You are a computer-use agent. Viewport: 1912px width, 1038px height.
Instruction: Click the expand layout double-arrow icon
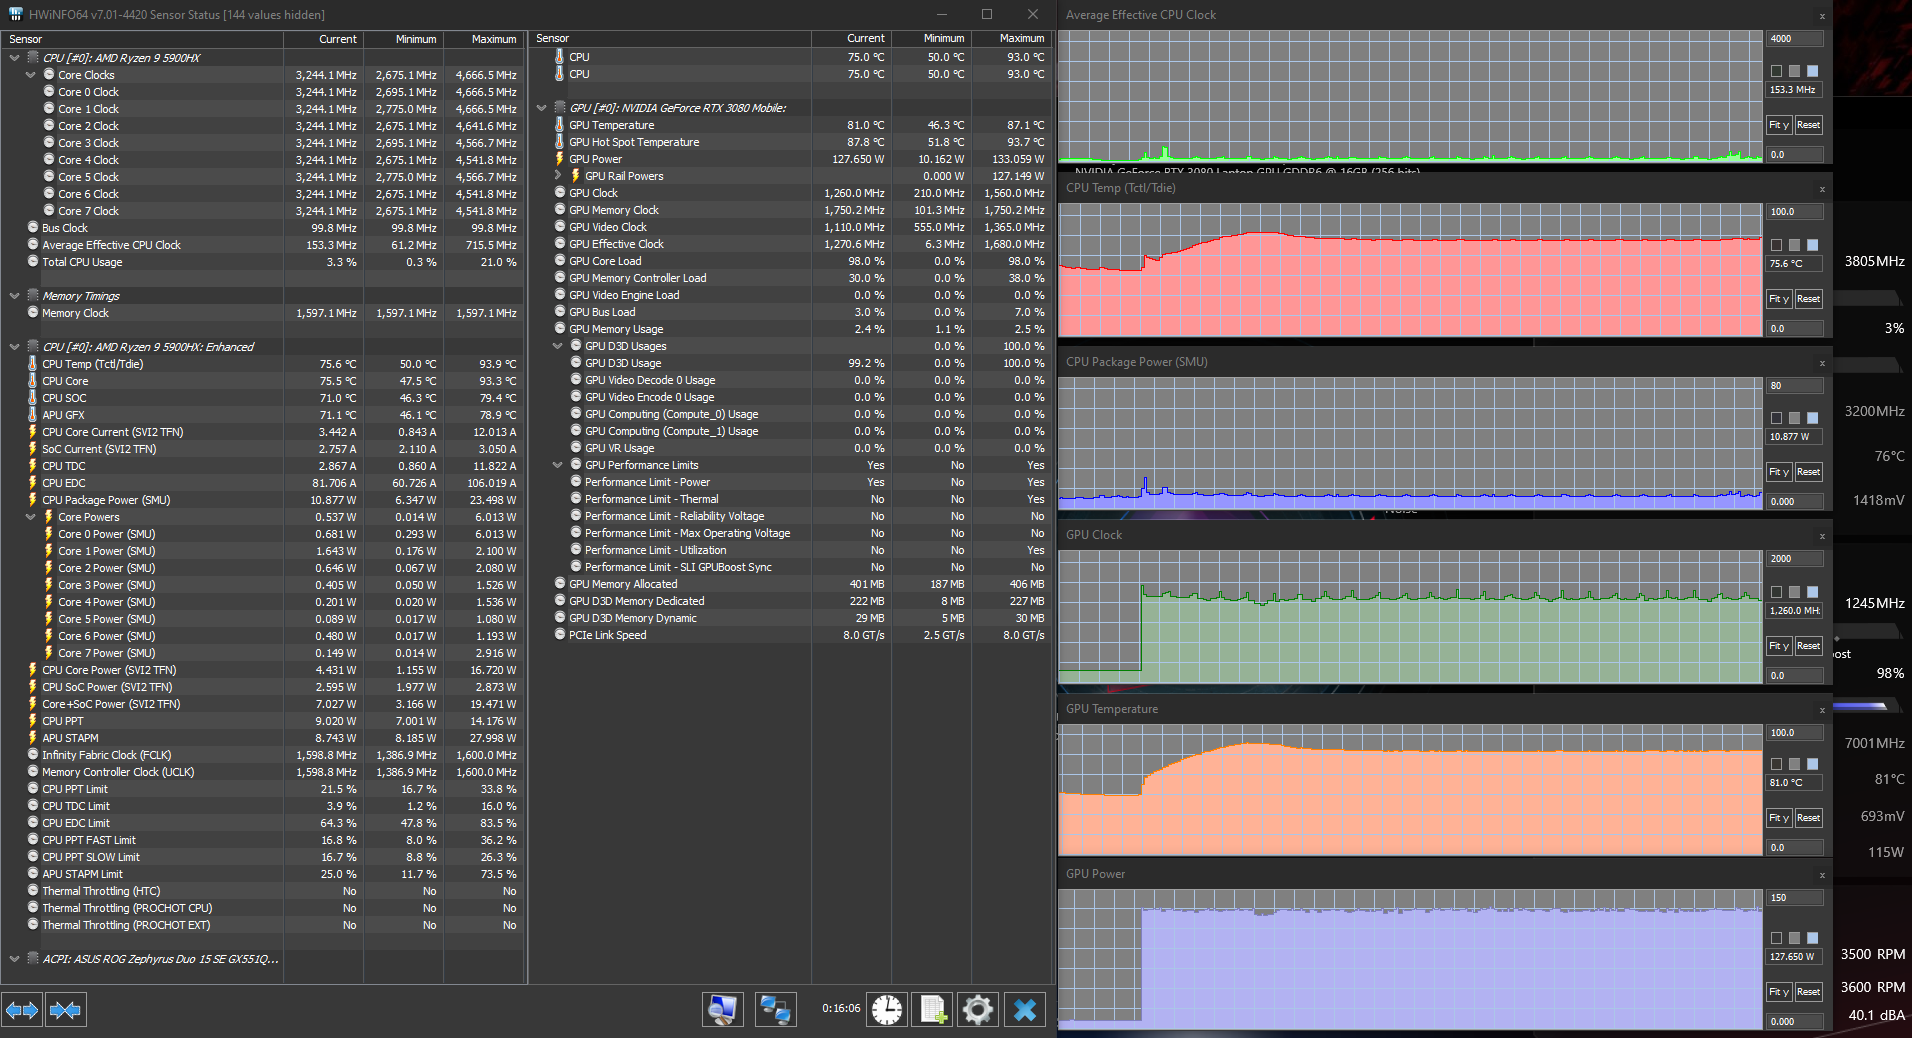22,1010
